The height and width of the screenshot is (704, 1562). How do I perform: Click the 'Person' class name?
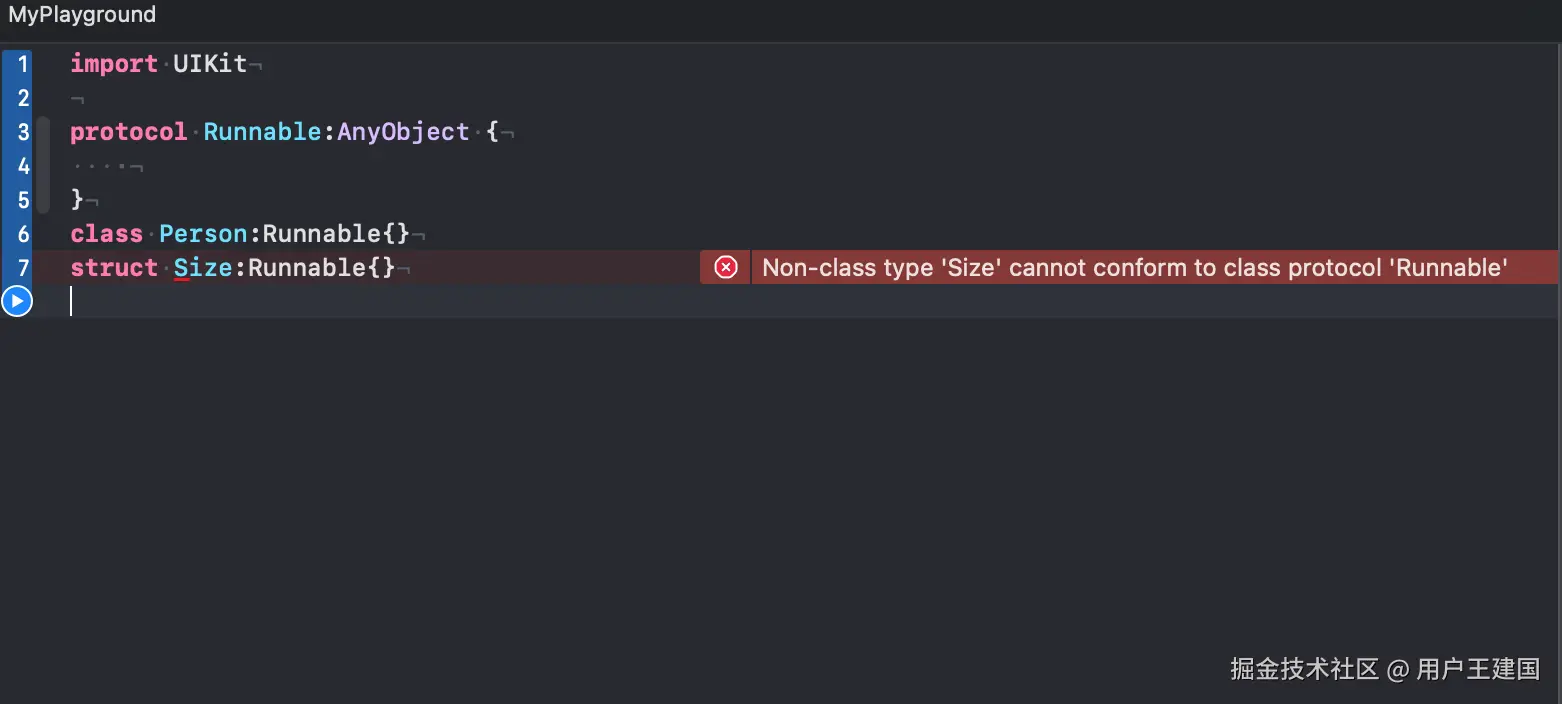pyautogui.click(x=203, y=234)
